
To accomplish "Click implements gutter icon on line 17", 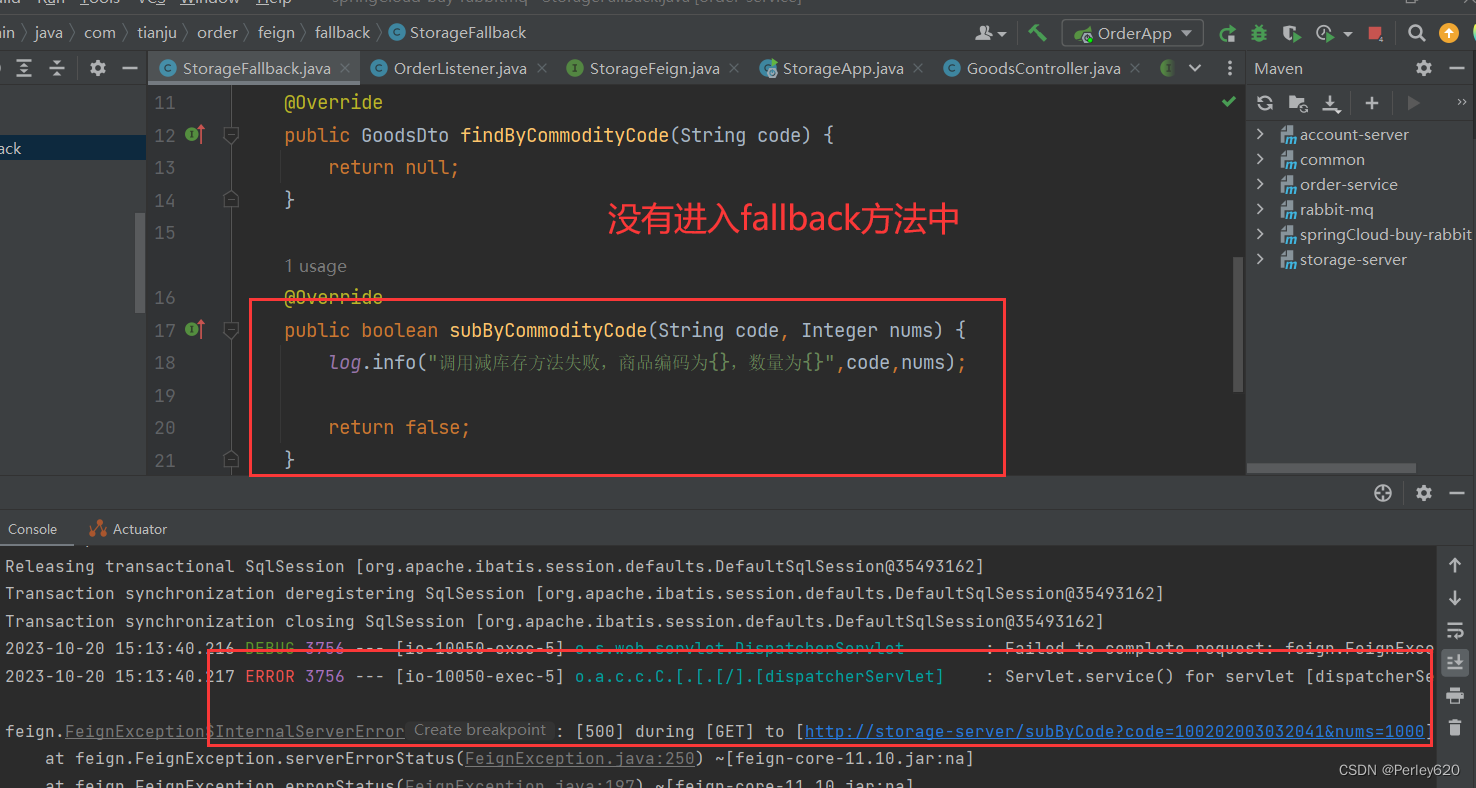I will (195, 330).
